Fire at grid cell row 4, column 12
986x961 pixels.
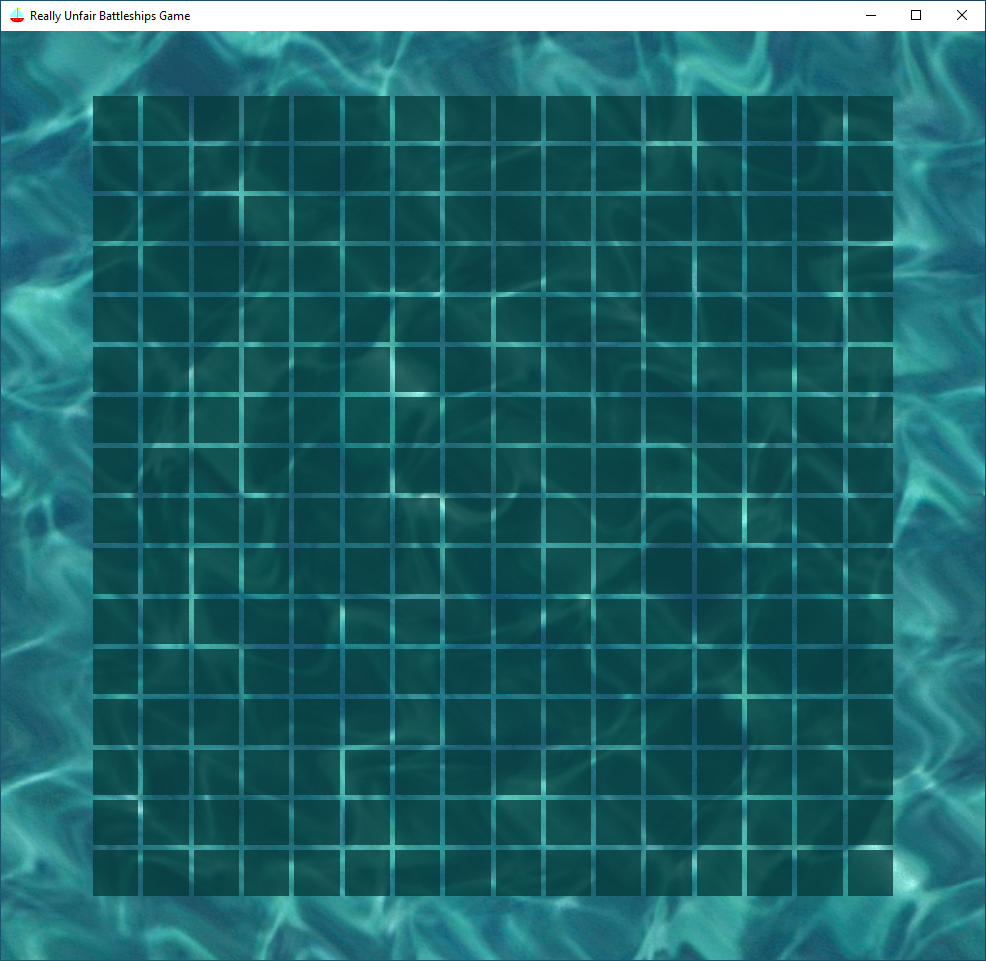(669, 269)
